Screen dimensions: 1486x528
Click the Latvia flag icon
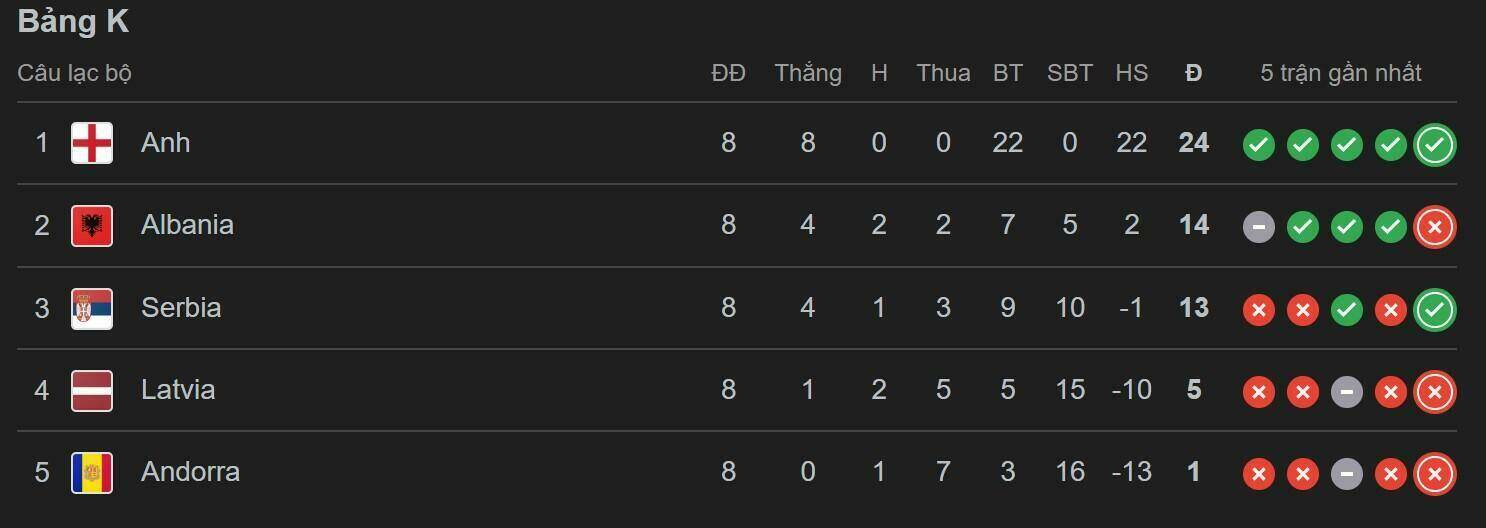[x=92, y=390]
